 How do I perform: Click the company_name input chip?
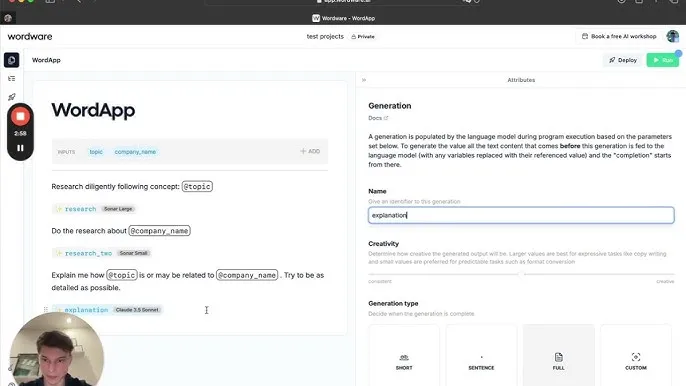tap(135, 152)
